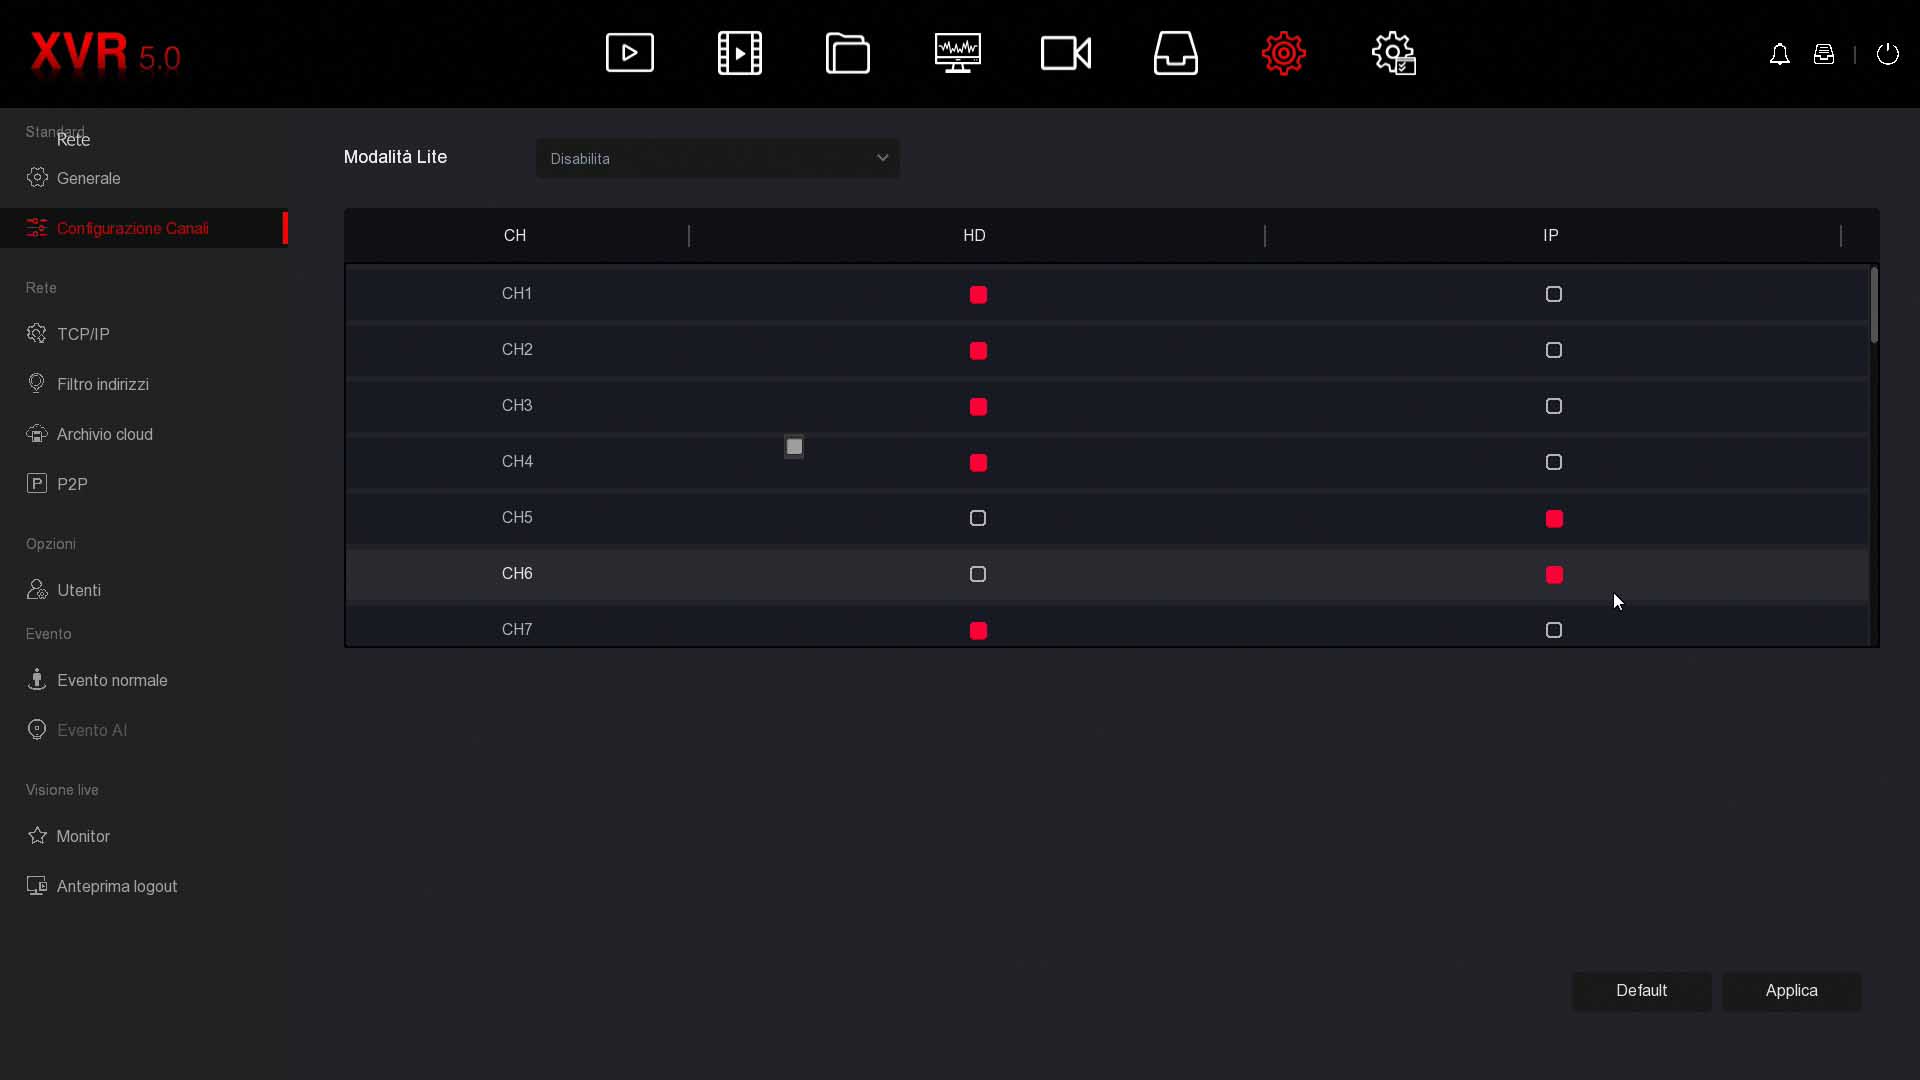Open Evento normale menu item
Viewport: 1920px width, 1080px height.
click(111, 680)
